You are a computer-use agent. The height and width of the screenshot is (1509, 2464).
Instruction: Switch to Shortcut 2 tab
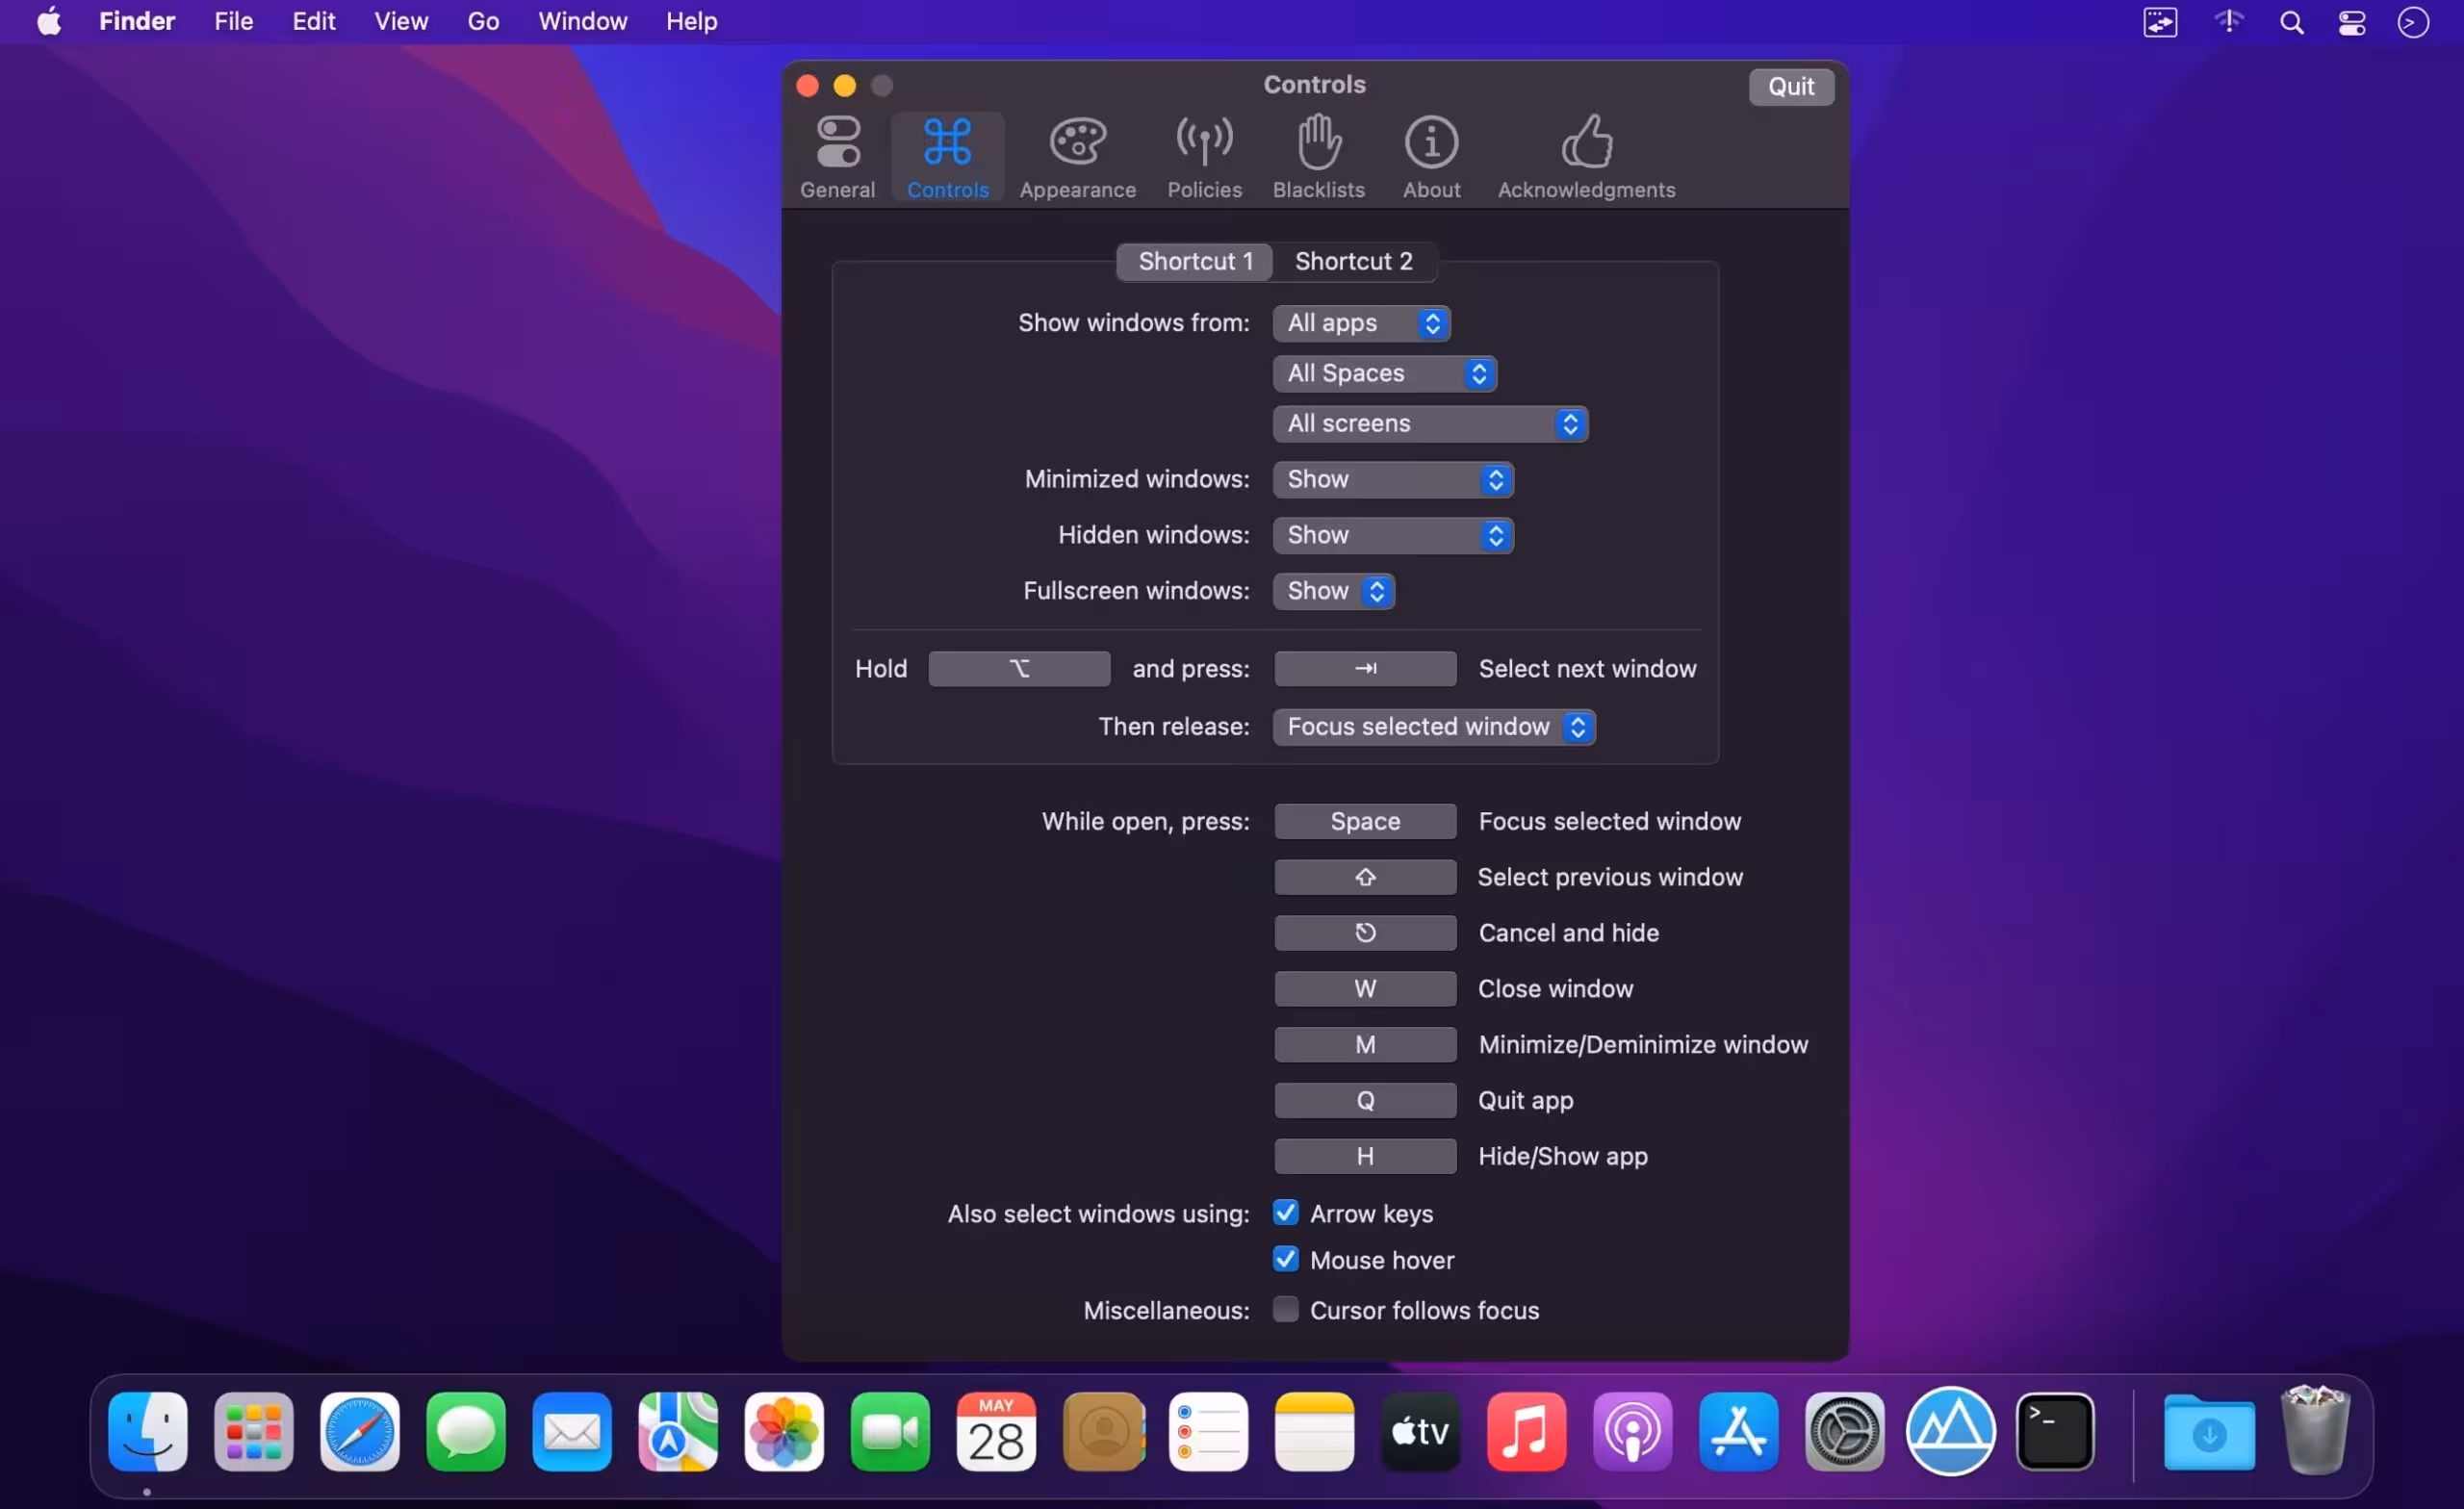1353,261
